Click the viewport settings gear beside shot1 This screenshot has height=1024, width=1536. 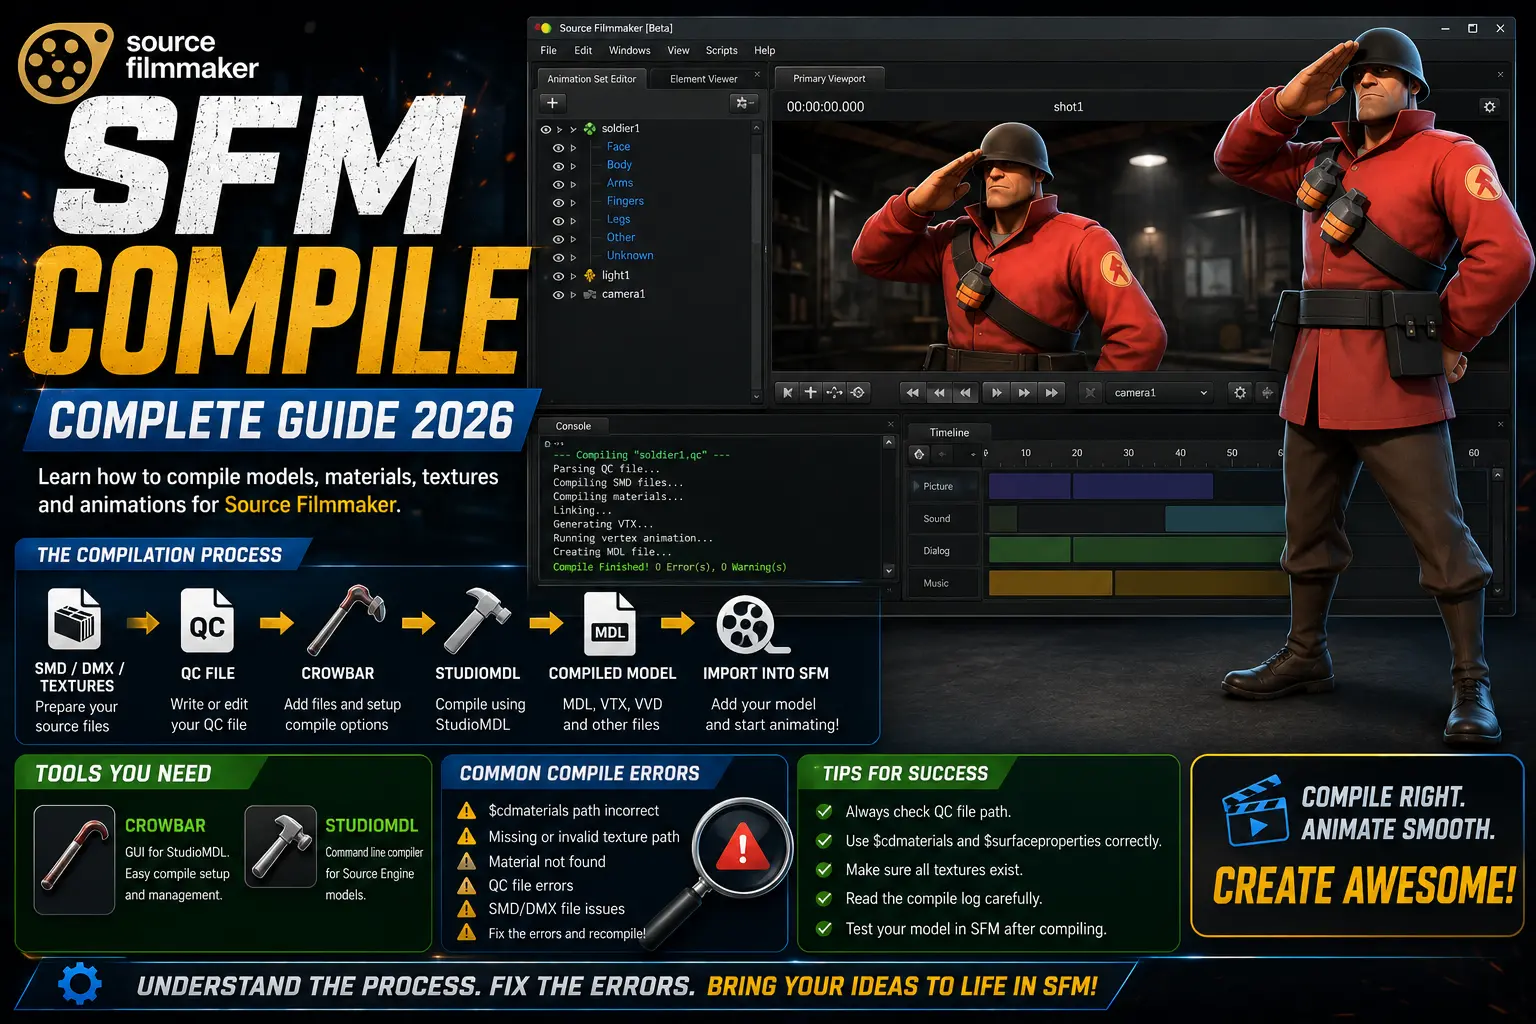pos(1489,107)
